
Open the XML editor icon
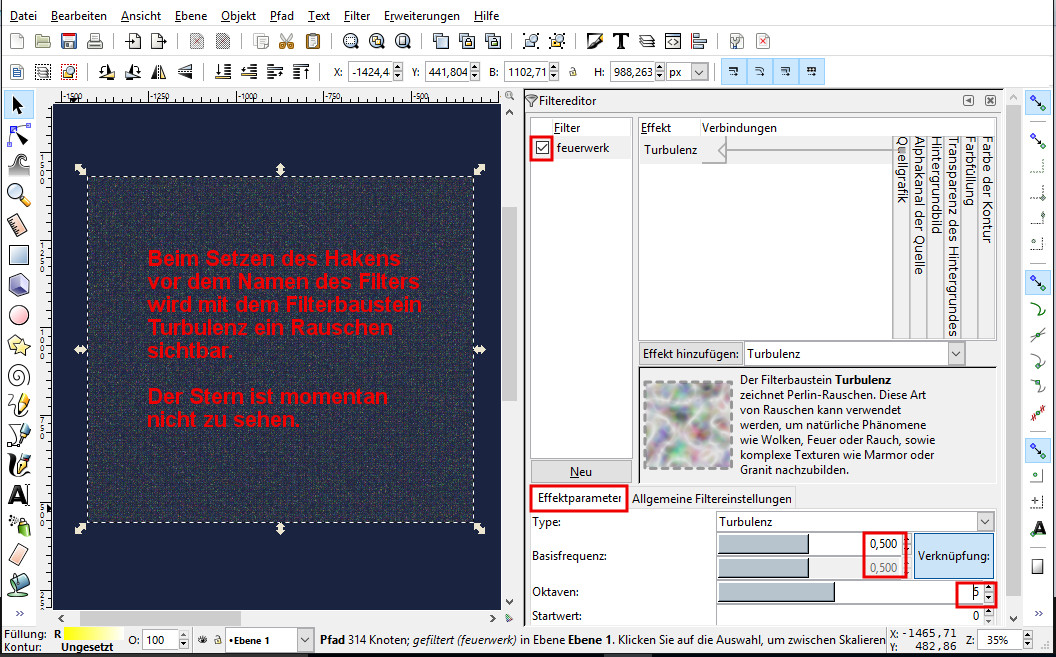[673, 41]
